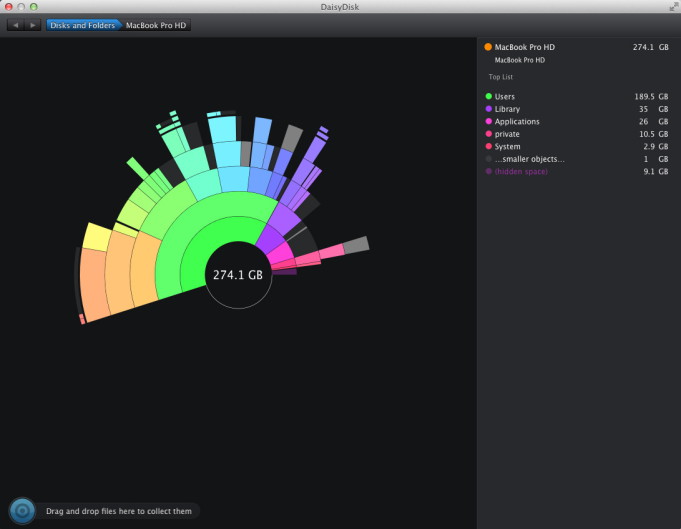Screen dimensions: 681x529
Task: Toggle fullscreen with the title bar arrows
Action: pos(672,6)
